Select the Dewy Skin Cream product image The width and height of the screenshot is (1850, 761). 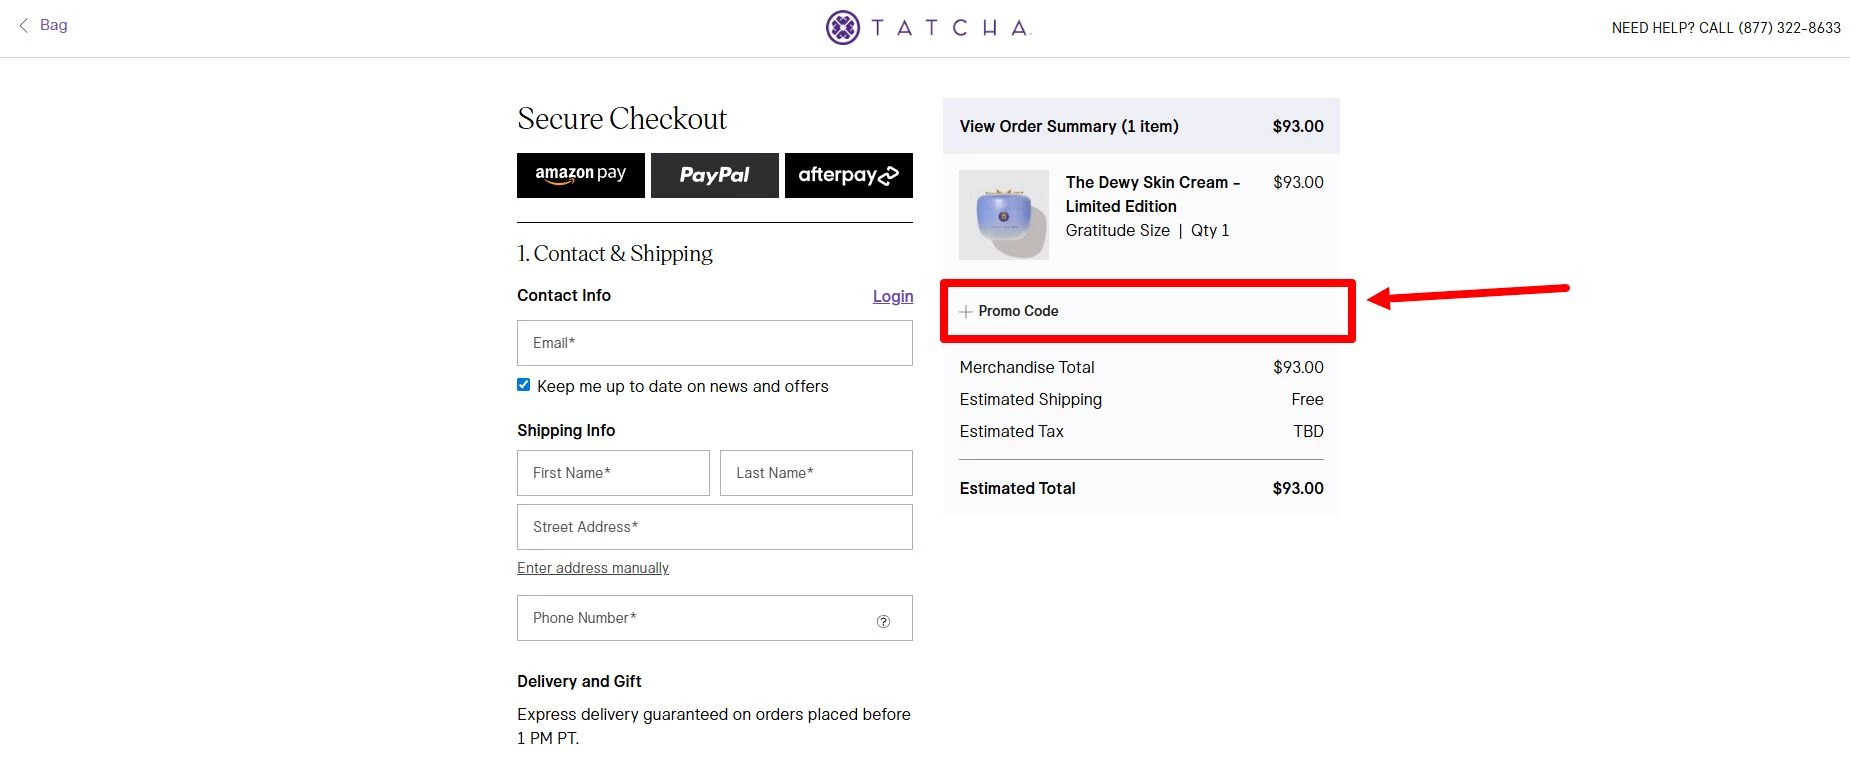pyautogui.click(x=1003, y=214)
